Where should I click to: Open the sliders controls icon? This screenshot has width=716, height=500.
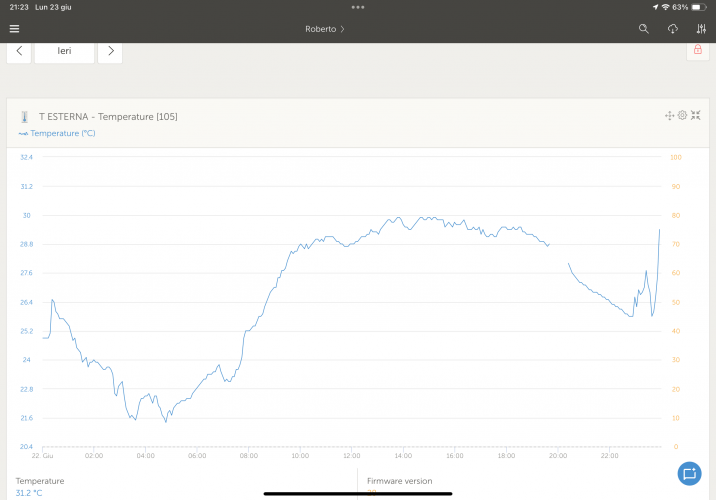click(x=701, y=29)
